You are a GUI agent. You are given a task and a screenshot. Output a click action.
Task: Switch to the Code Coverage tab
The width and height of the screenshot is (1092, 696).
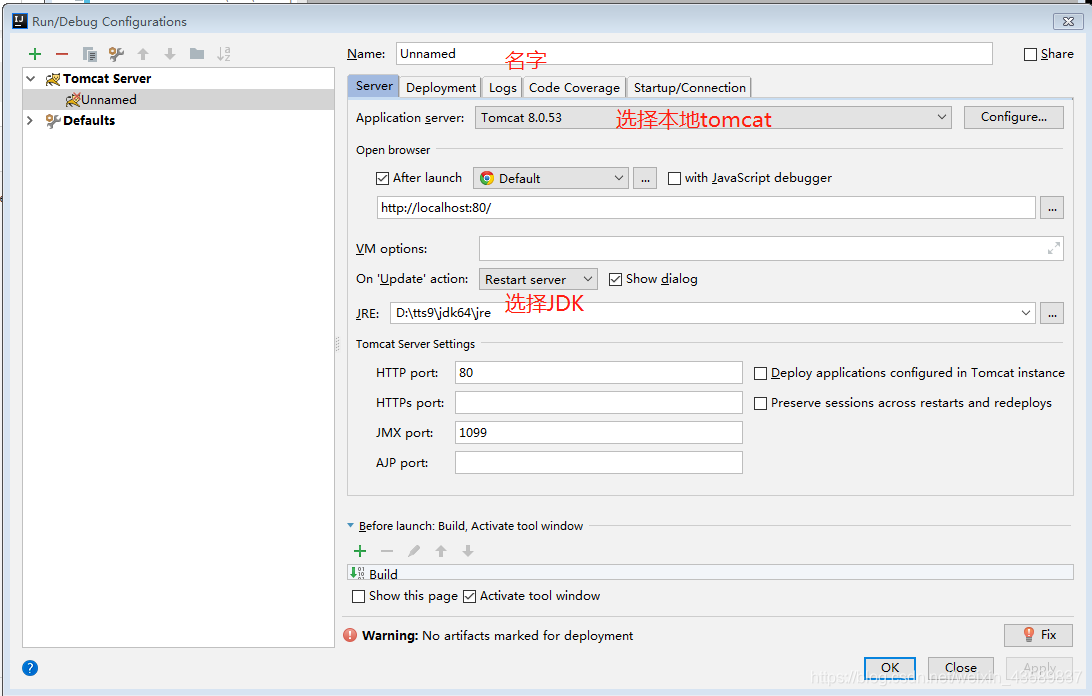coord(574,87)
